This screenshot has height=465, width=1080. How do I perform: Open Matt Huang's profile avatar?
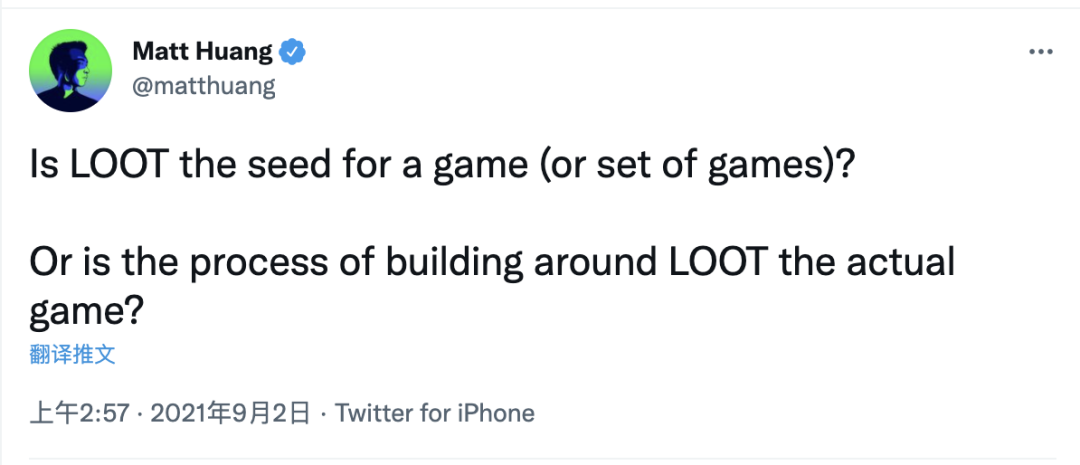coord(69,69)
